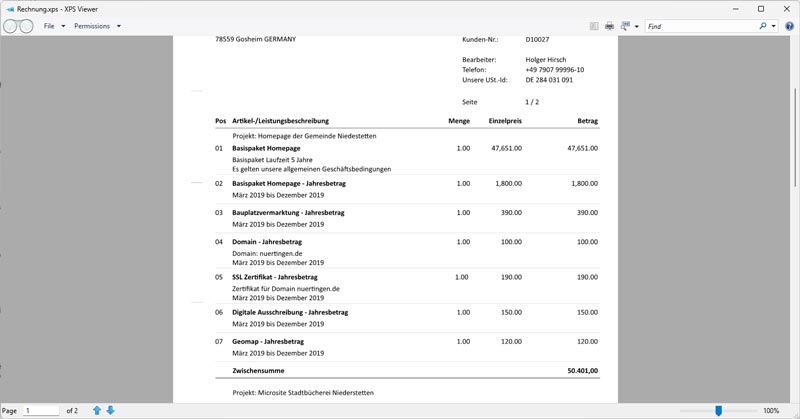The height and width of the screenshot is (419, 800).
Task: Go to previous page with up arrow
Action: click(97, 411)
